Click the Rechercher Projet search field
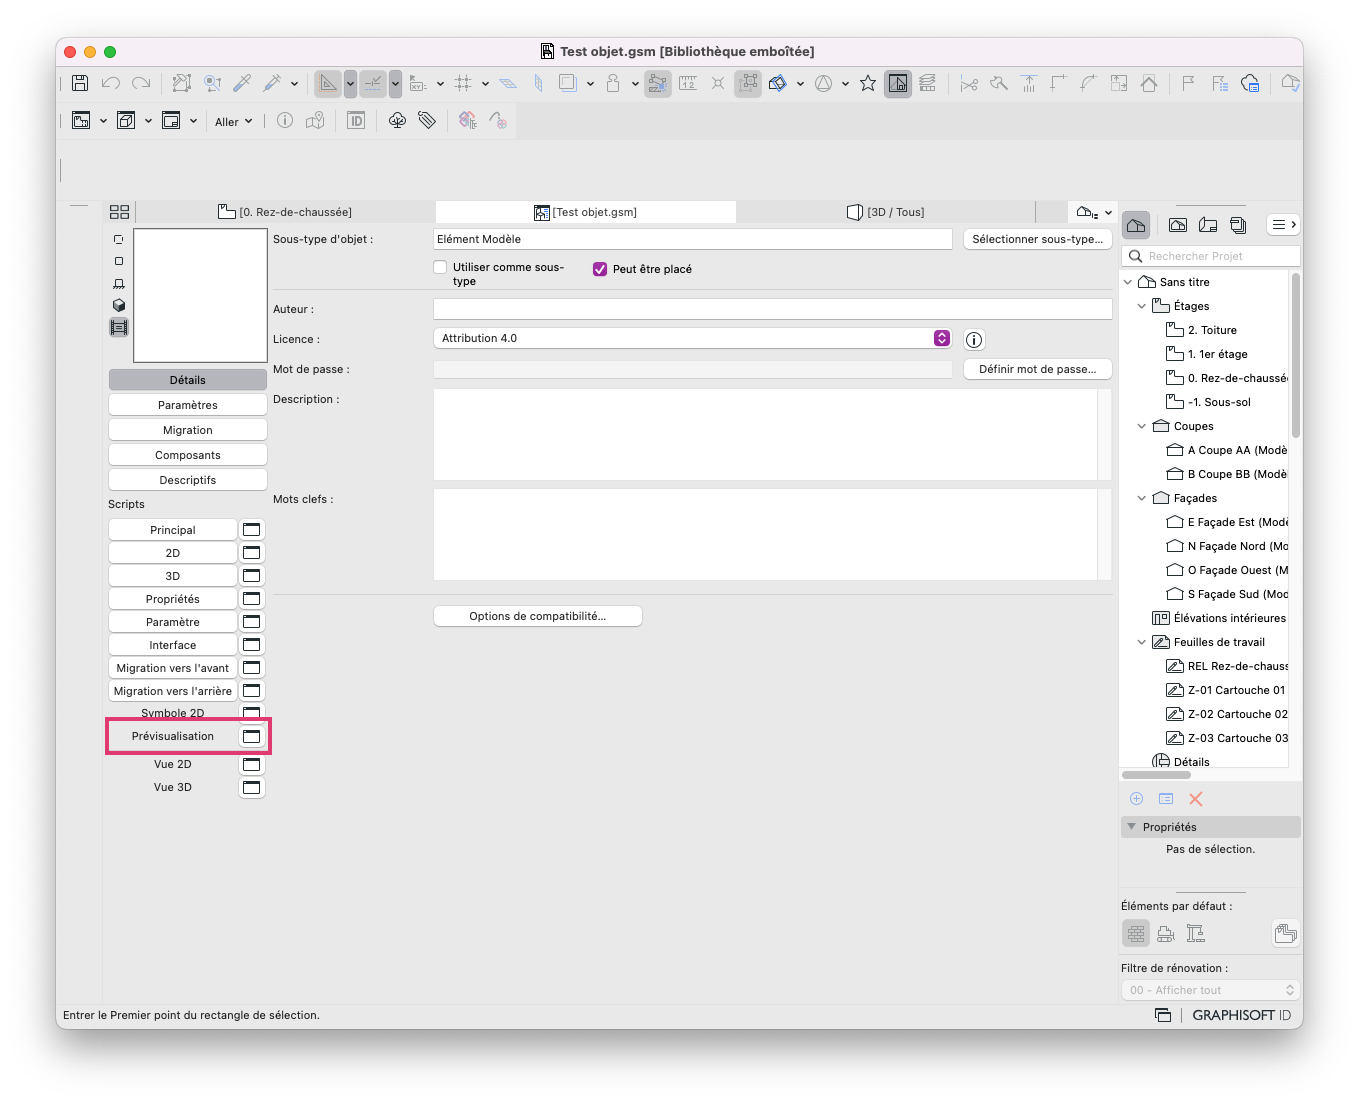1359x1103 pixels. 1211,256
